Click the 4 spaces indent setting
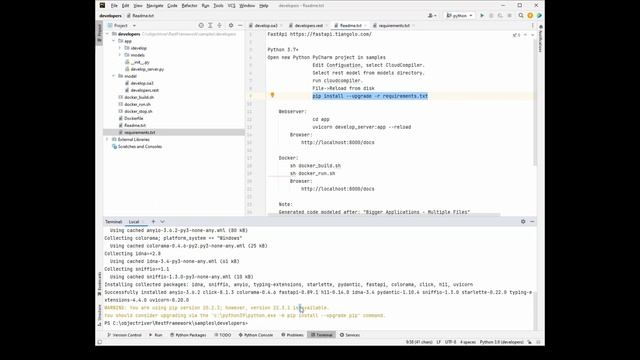Viewport: 640px width, 360px height. (468, 342)
